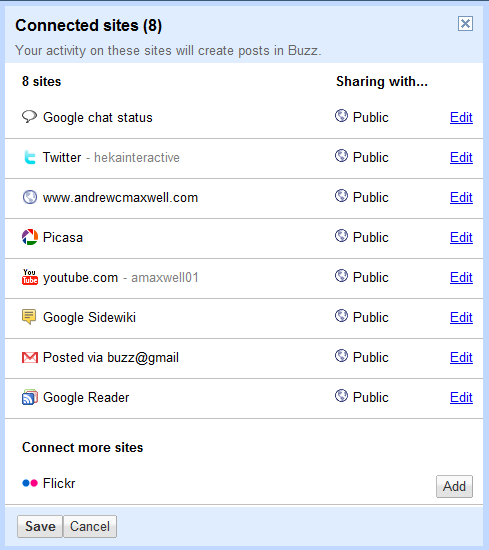This screenshot has width=489, height=550.
Task: Click the Picasa pinwheel icon
Action: (30, 237)
